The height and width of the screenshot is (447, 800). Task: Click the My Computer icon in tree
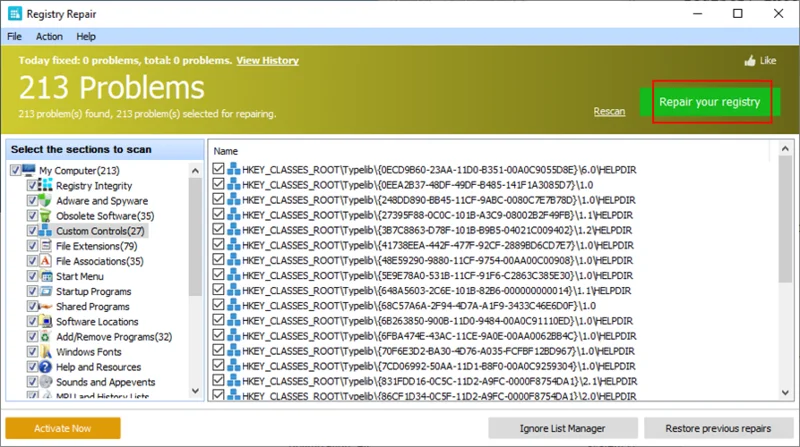point(29,170)
